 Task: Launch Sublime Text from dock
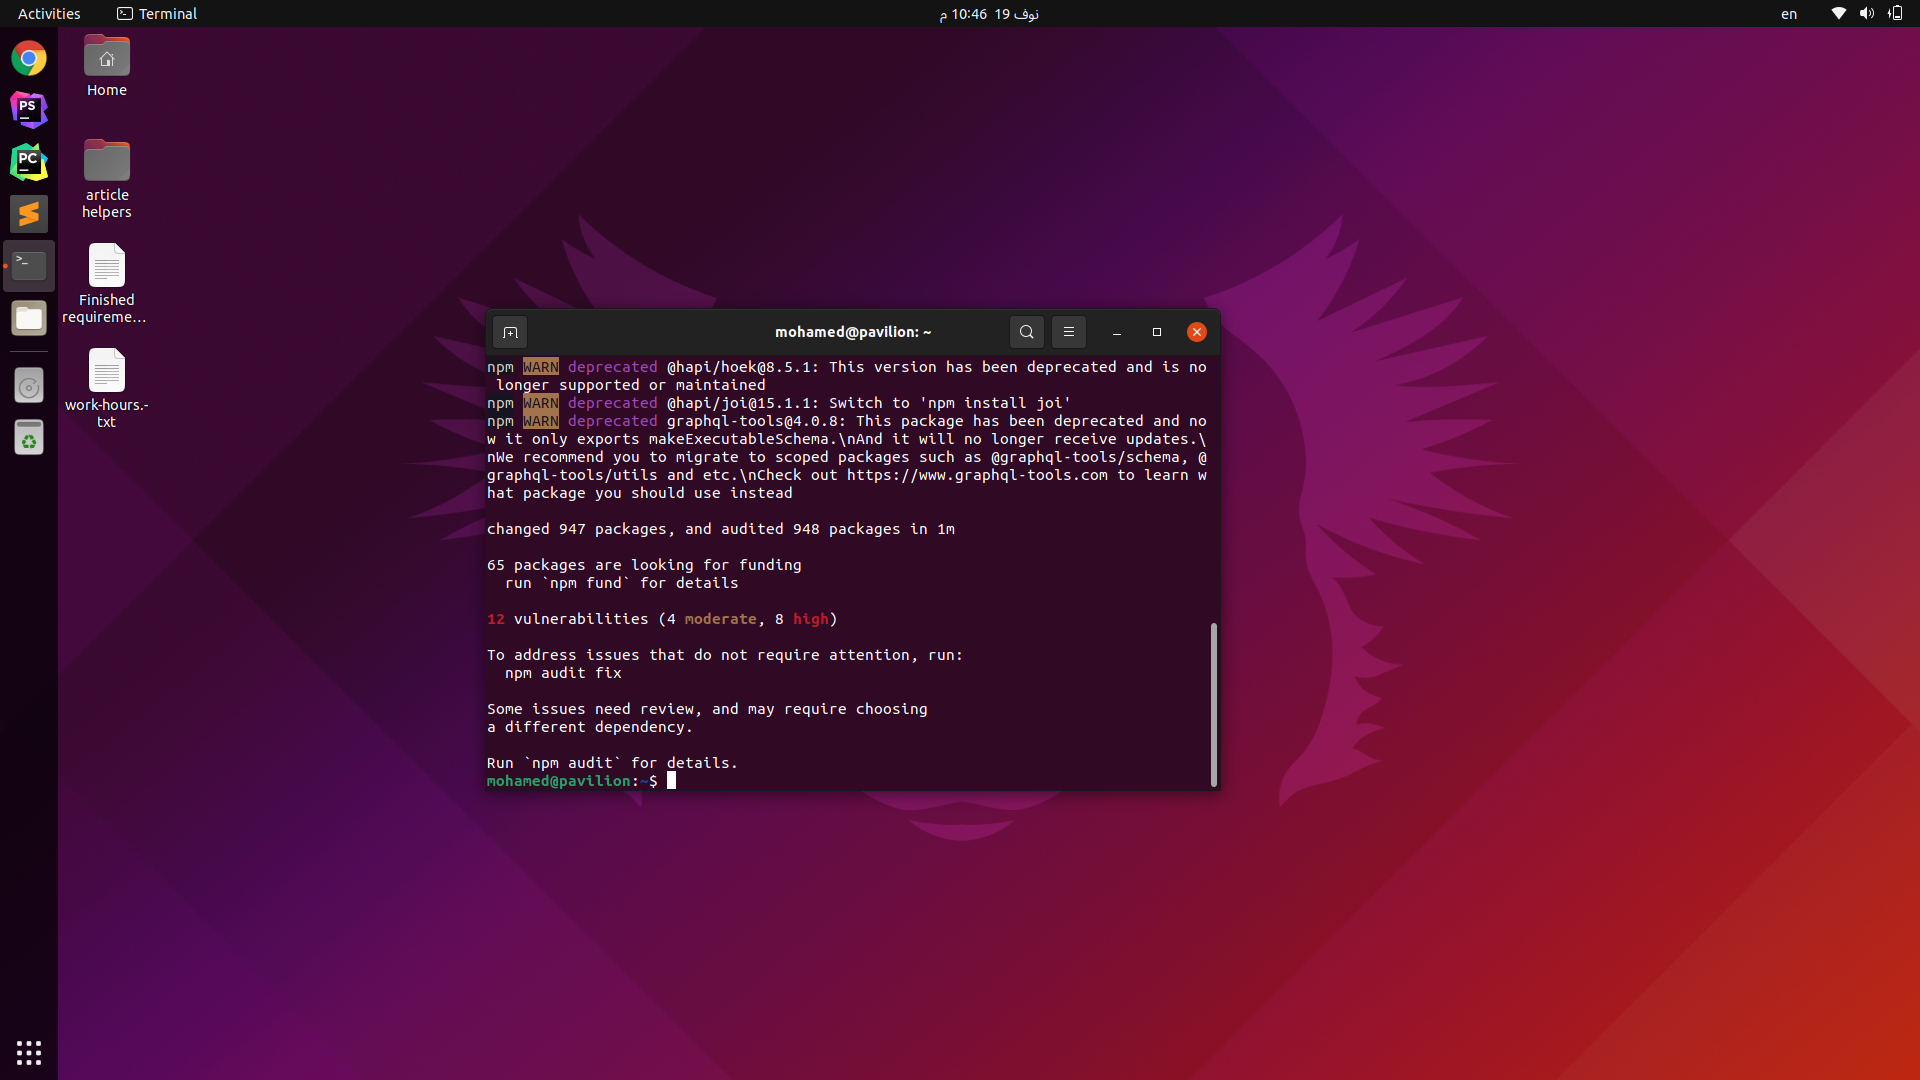coord(29,214)
